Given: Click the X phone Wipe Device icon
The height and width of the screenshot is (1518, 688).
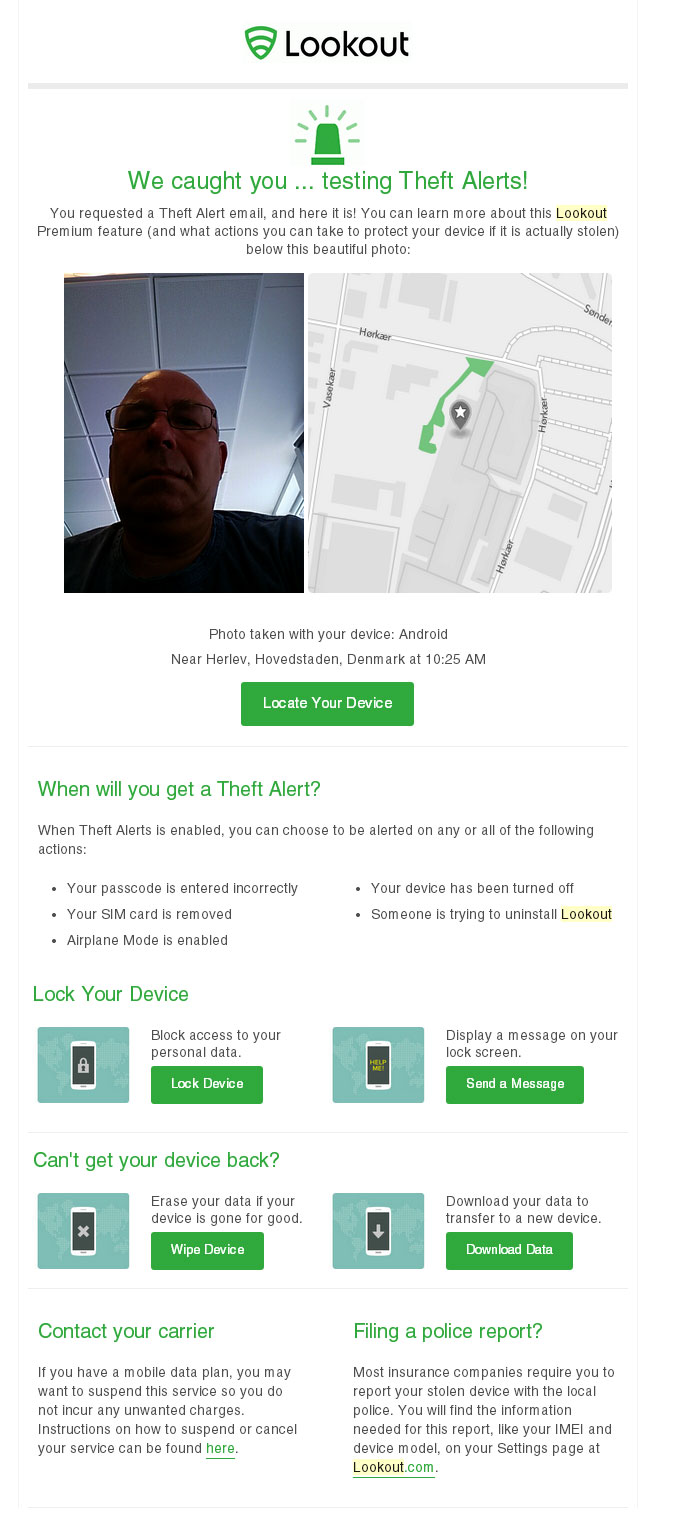Looking at the screenshot, I should (83, 1231).
